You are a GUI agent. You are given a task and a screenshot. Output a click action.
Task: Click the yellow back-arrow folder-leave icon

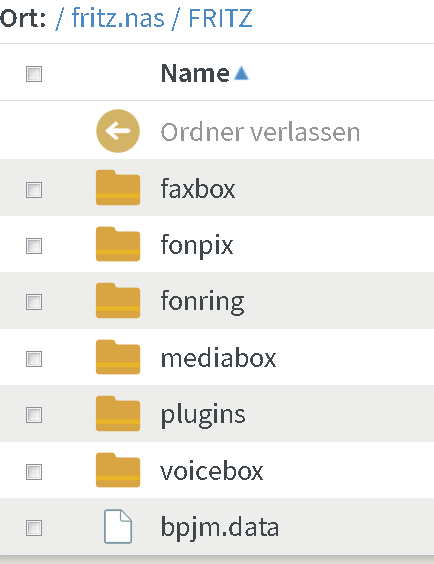tap(118, 131)
